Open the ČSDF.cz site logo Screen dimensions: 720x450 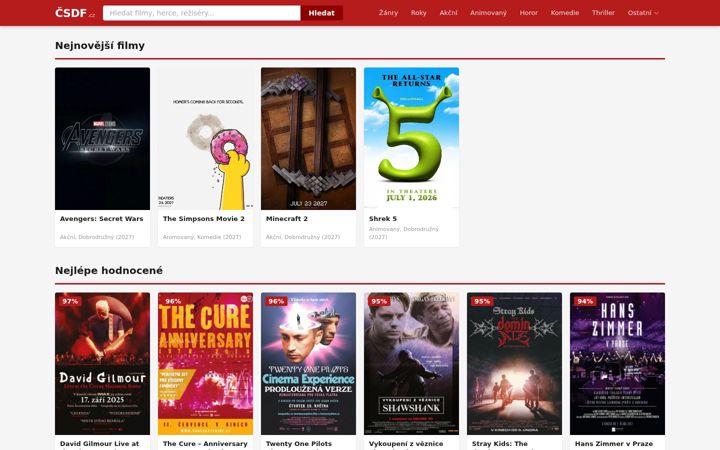pyautogui.click(x=75, y=13)
